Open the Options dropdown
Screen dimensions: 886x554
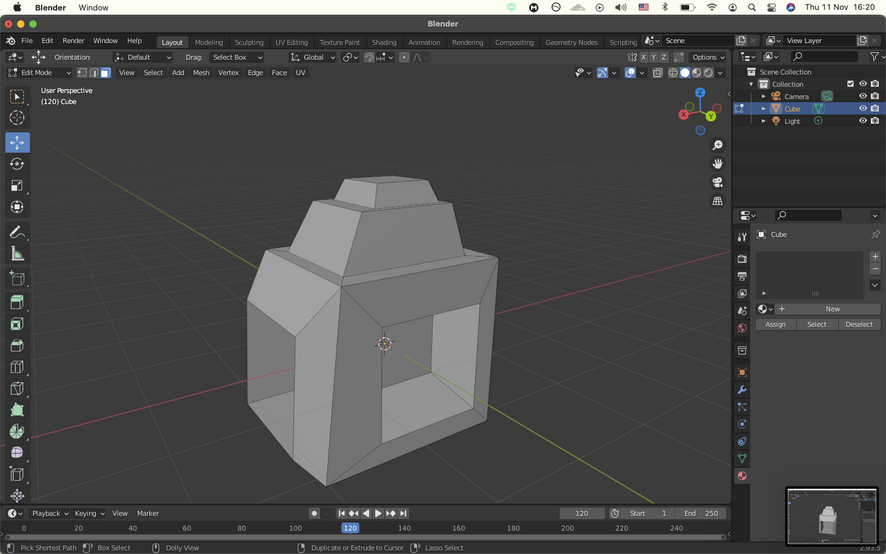709,57
